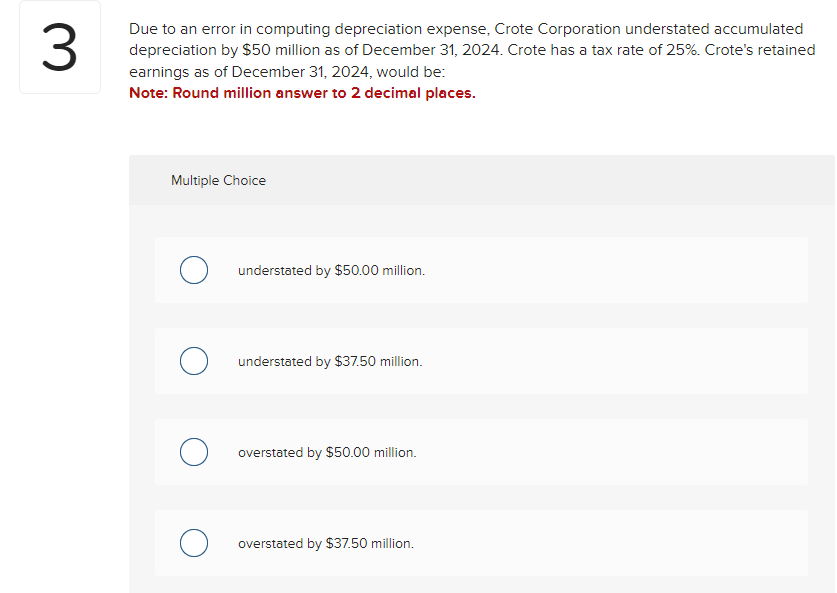Click the Multiple Choice header bar

(x=483, y=180)
